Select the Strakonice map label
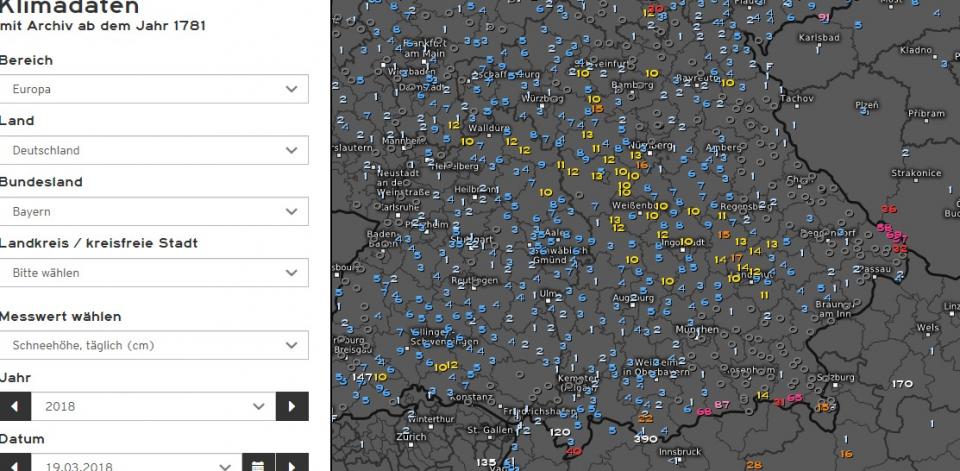Image resolution: width=960 pixels, height=471 pixels. [x=916, y=173]
